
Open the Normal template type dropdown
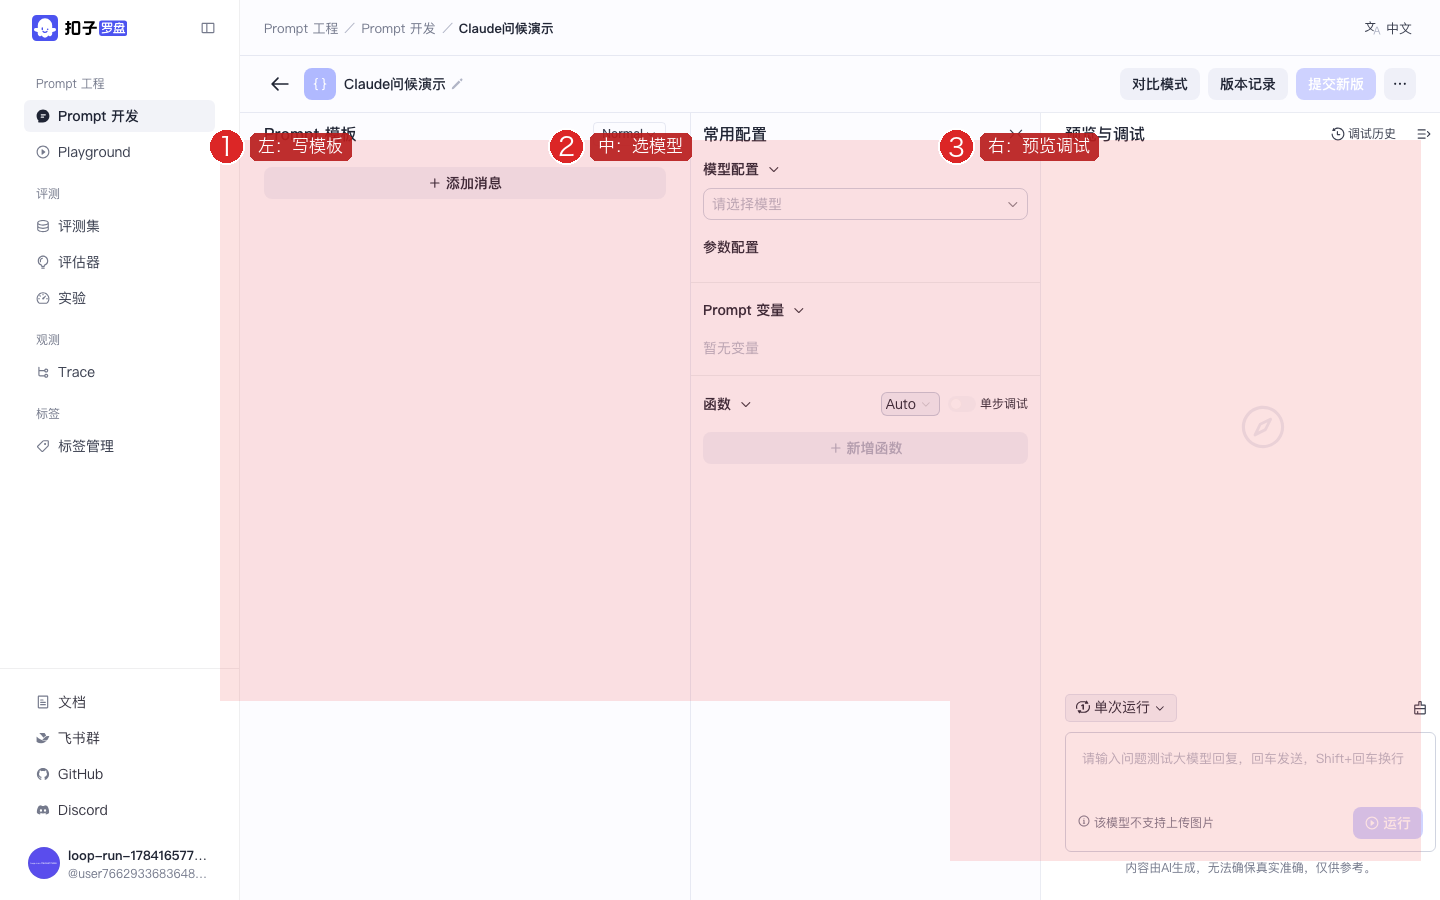pyautogui.click(x=629, y=133)
